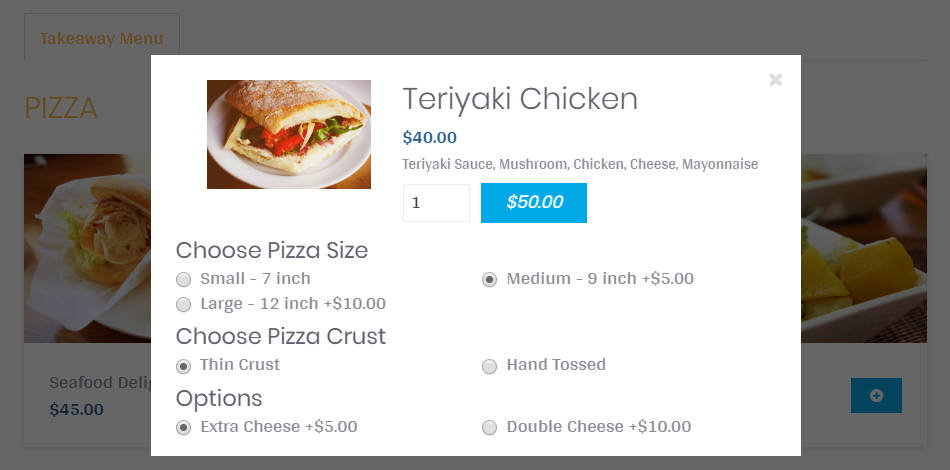The height and width of the screenshot is (470, 950).
Task: Select the Thin Crust radio button
Action: click(x=184, y=366)
